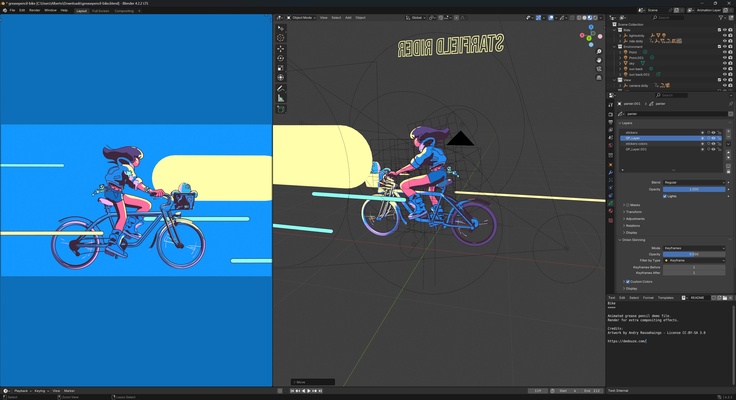Toggle the Custom Colors checkbox
This screenshot has height=400, width=736.
[628, 282]
